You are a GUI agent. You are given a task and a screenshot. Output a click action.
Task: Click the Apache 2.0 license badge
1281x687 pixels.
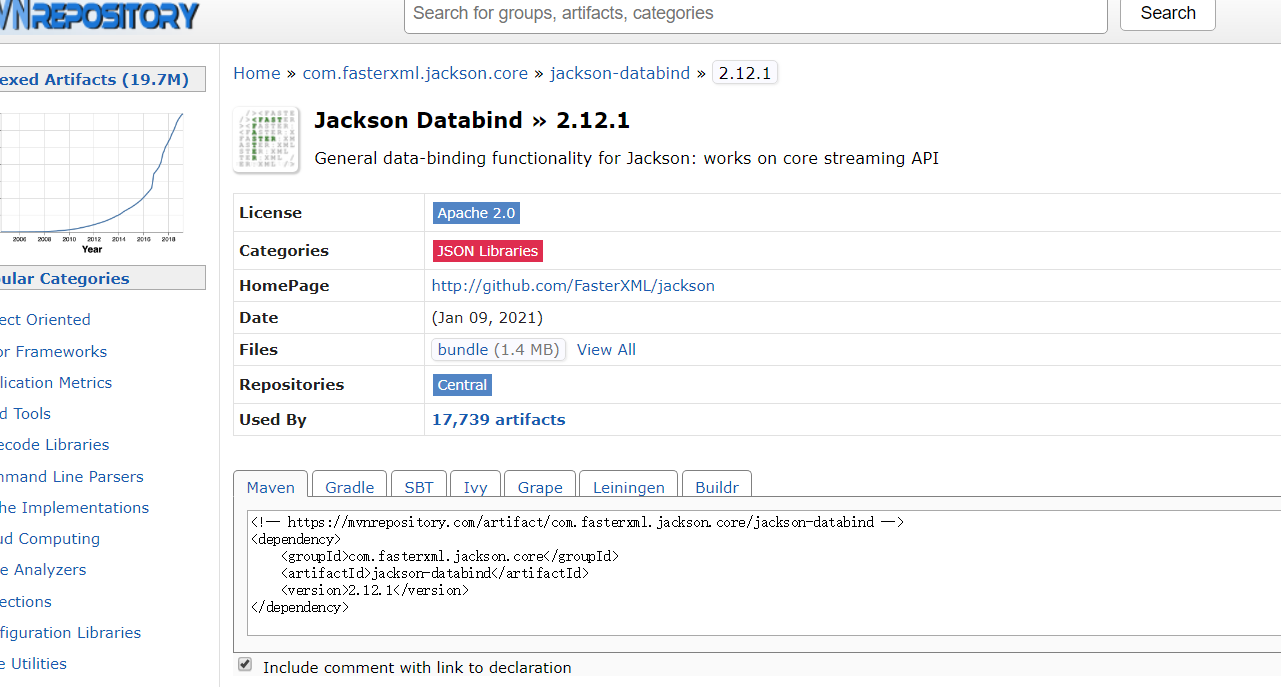(476, 213)
